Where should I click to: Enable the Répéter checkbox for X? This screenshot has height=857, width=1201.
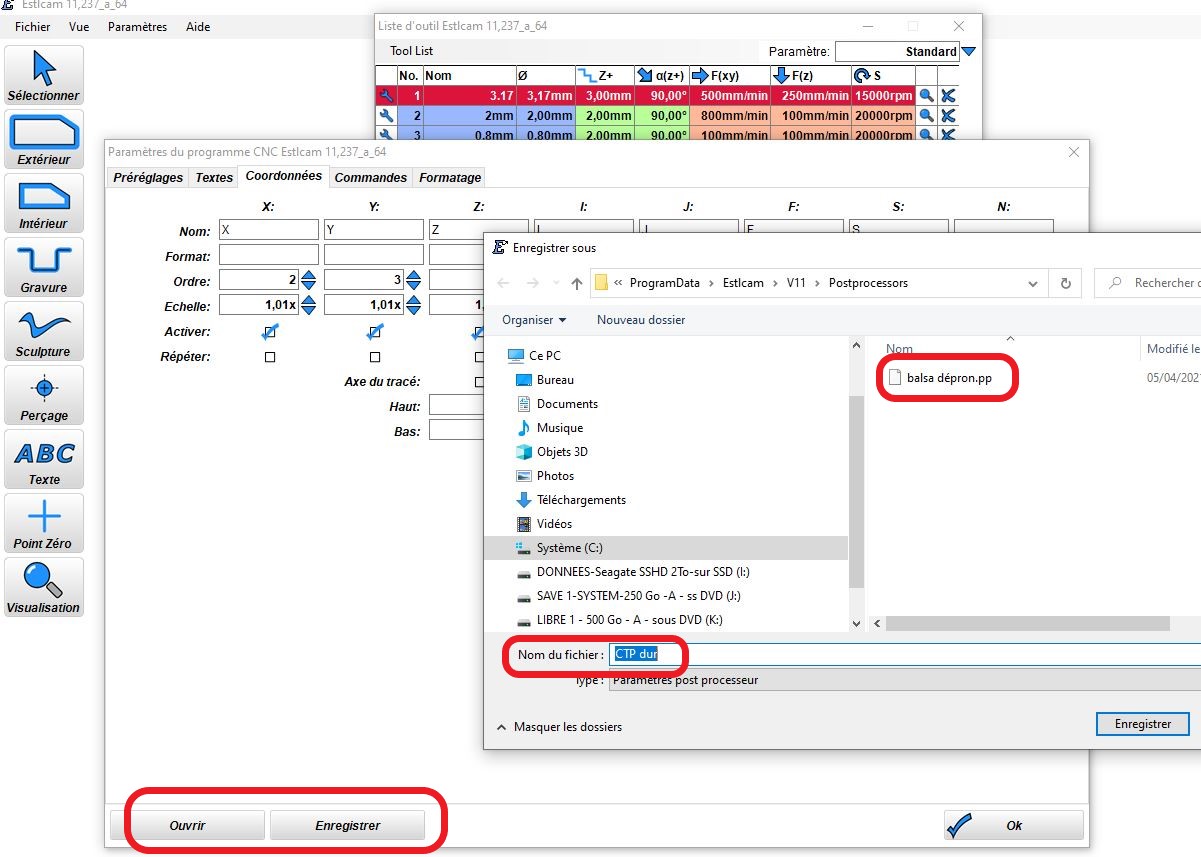(x=270, y=357)
